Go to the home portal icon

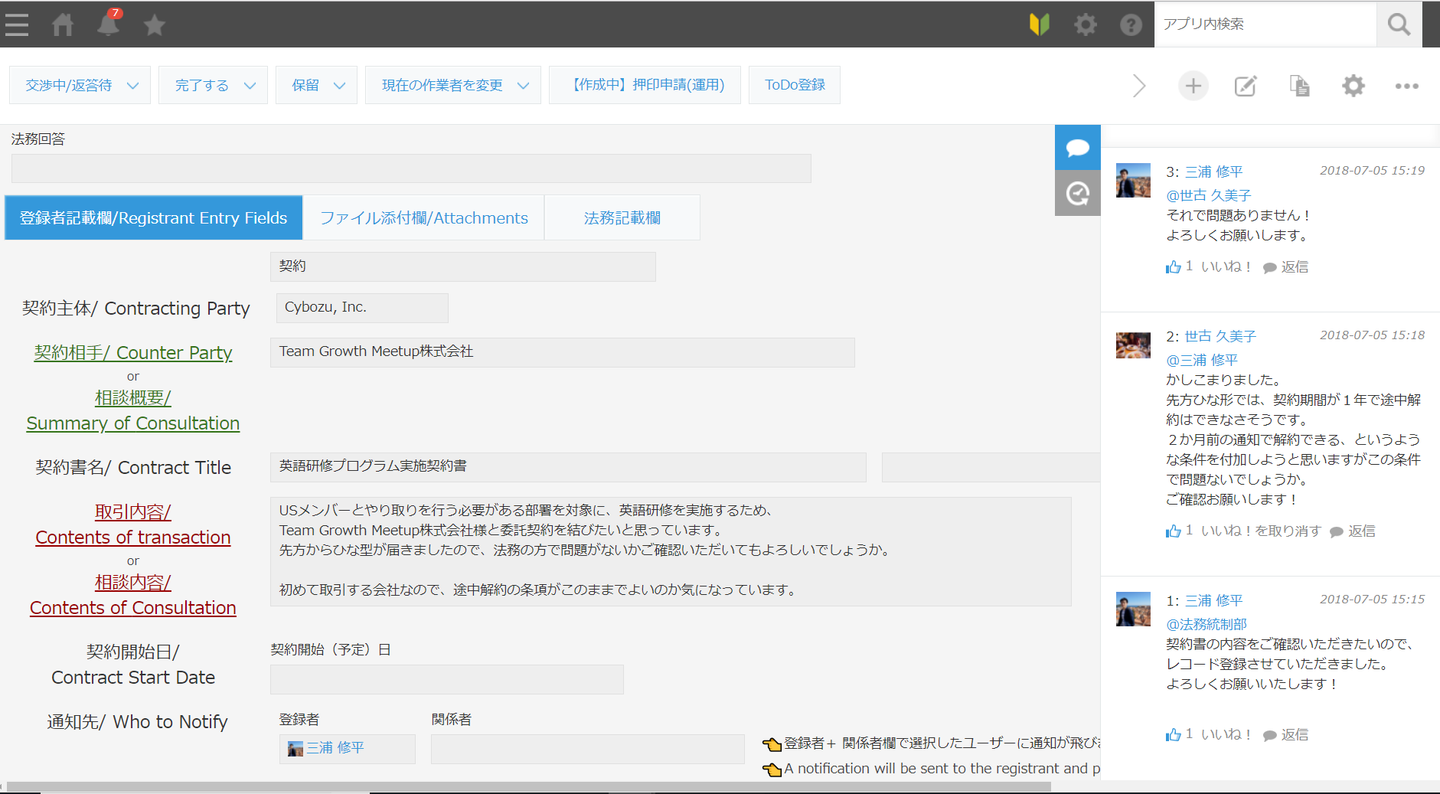(x=63, y=25)
